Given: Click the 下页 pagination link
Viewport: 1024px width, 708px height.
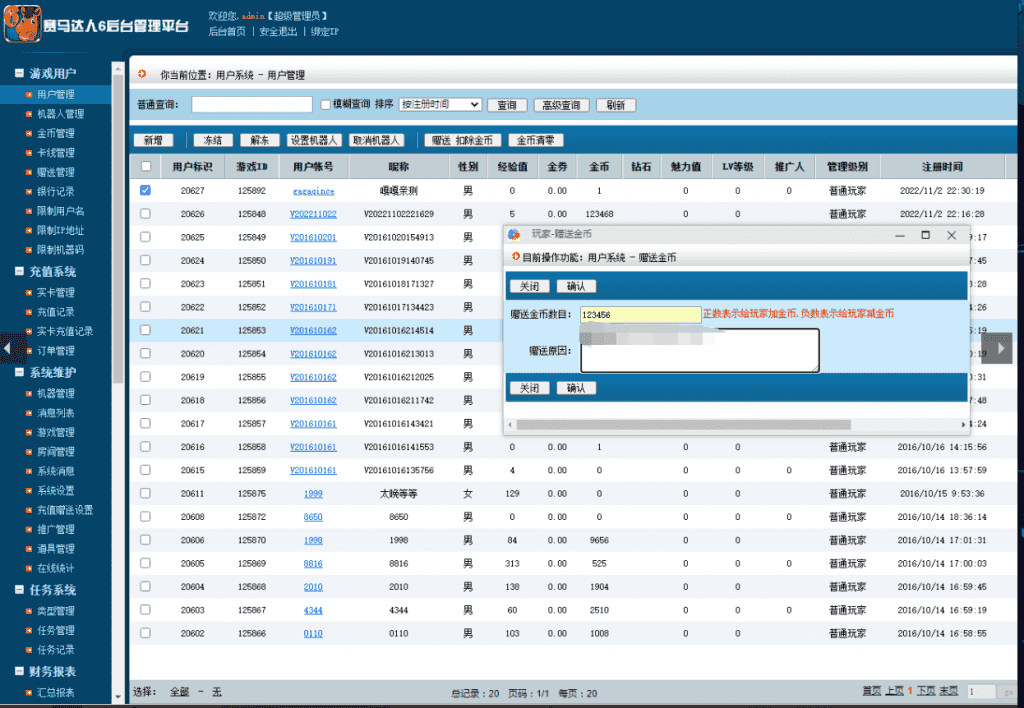Looking at the screenshot, I should [x=926, y=691].
